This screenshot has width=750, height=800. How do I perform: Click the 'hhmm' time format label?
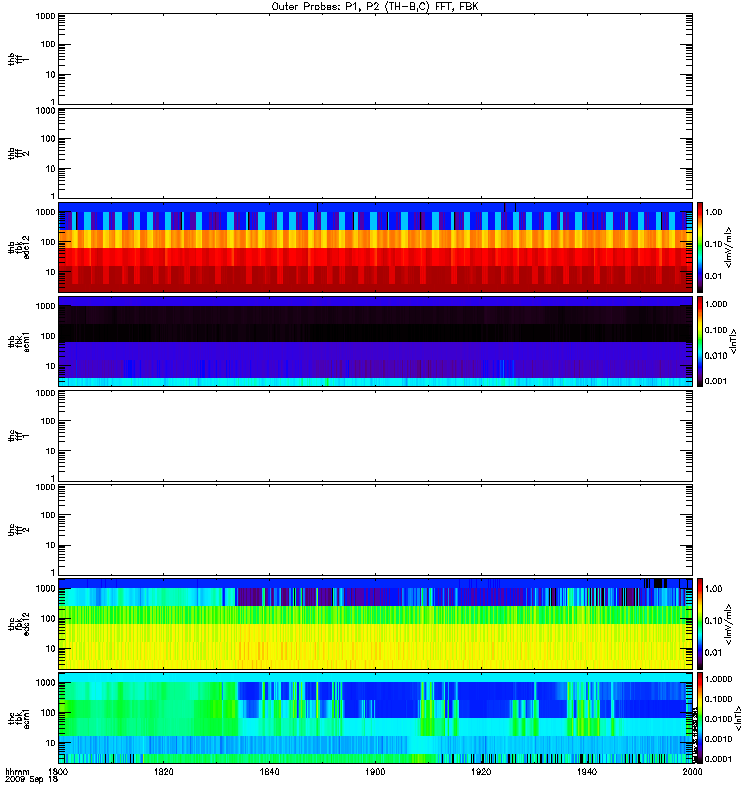click(x=18, y=772)
